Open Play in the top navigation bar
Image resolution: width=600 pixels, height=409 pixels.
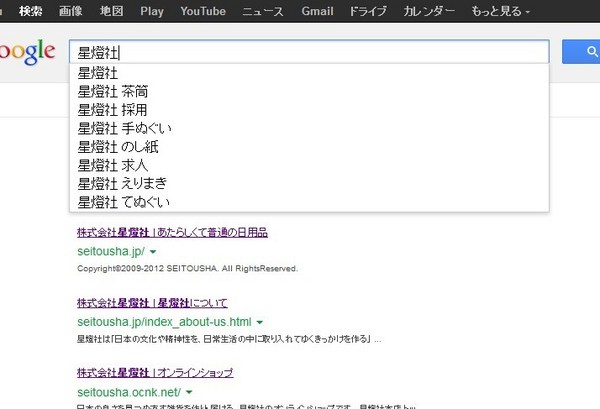[152, 11]
